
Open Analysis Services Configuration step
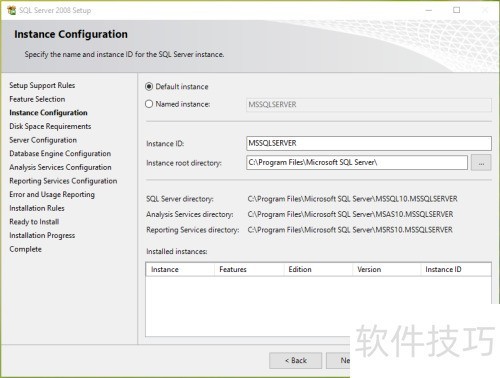tap(60, 167)
